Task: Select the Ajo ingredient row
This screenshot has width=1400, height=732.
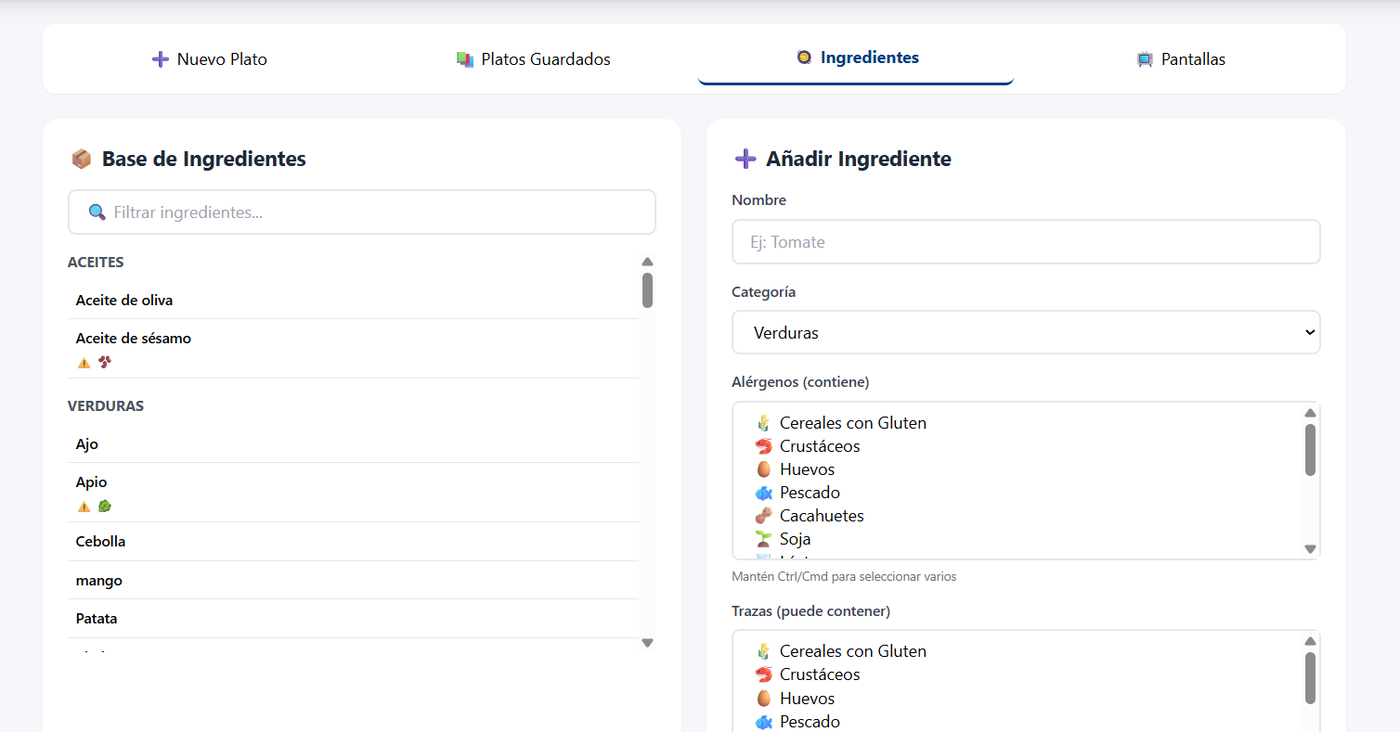Action: click(x=353, y=444)
